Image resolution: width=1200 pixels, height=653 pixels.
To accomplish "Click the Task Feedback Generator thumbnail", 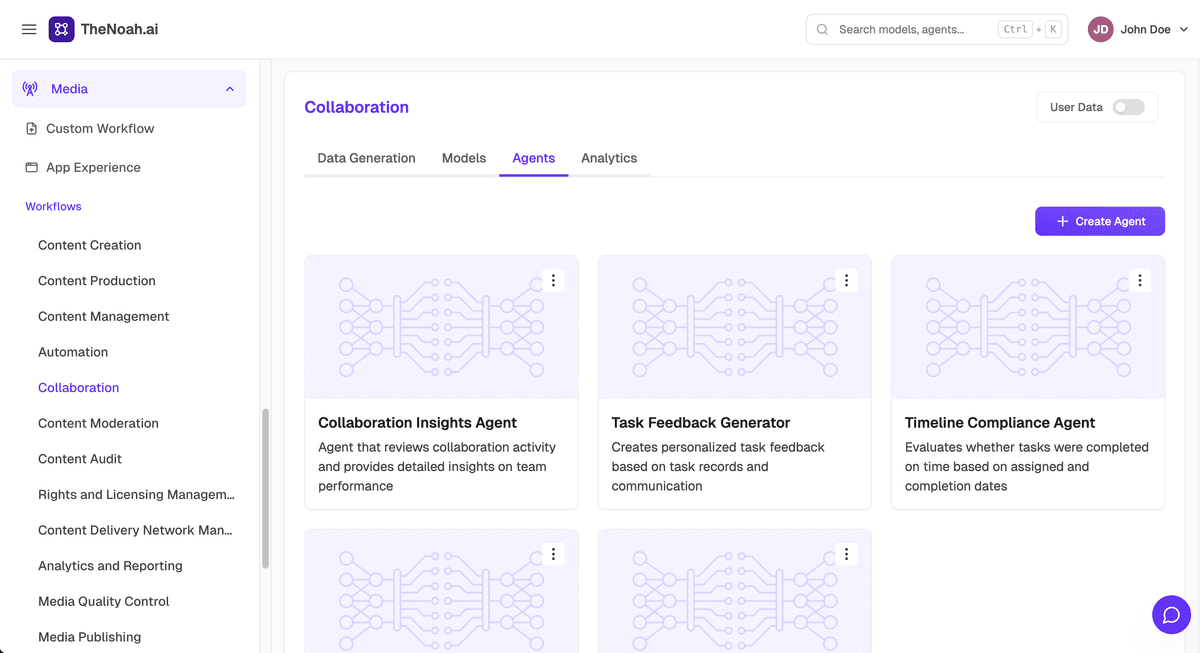I will click(x=735, y=327).
